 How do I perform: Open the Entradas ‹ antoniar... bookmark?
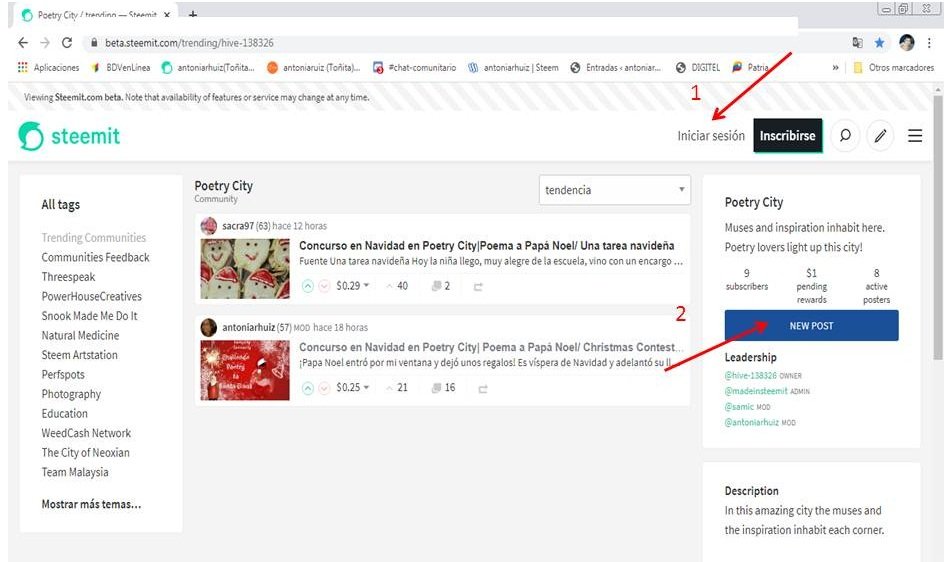tap(616, 68)
